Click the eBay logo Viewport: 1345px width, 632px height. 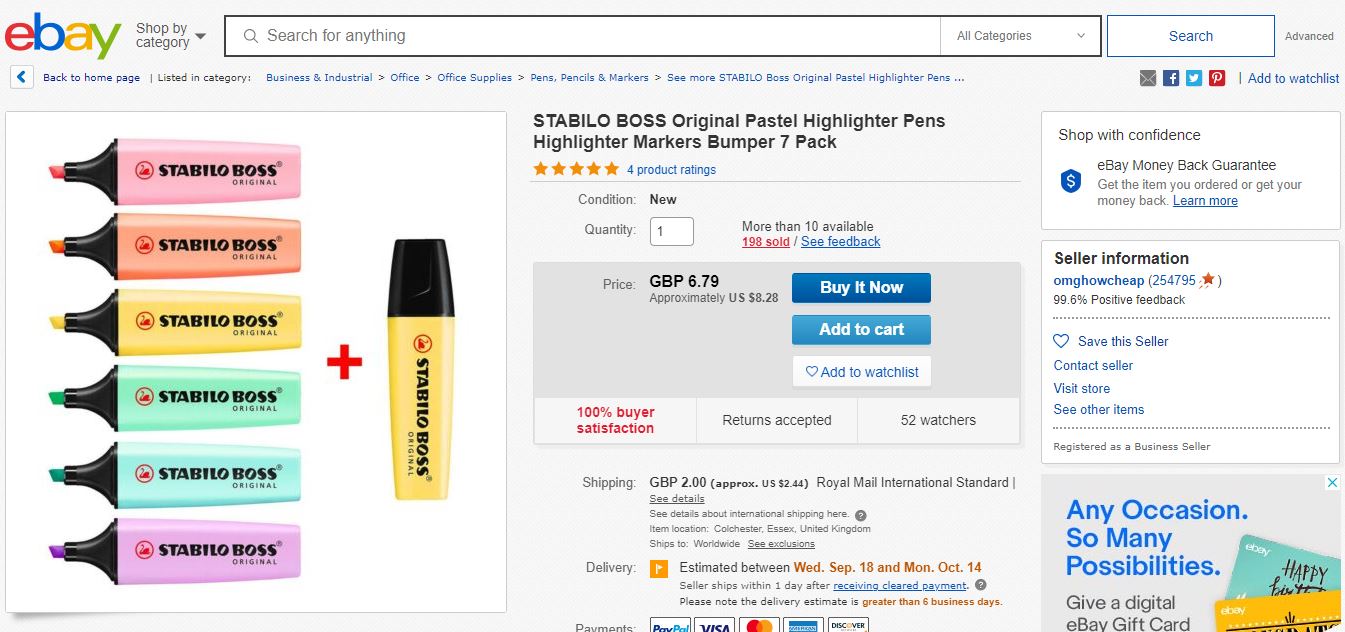coord(62,36)
